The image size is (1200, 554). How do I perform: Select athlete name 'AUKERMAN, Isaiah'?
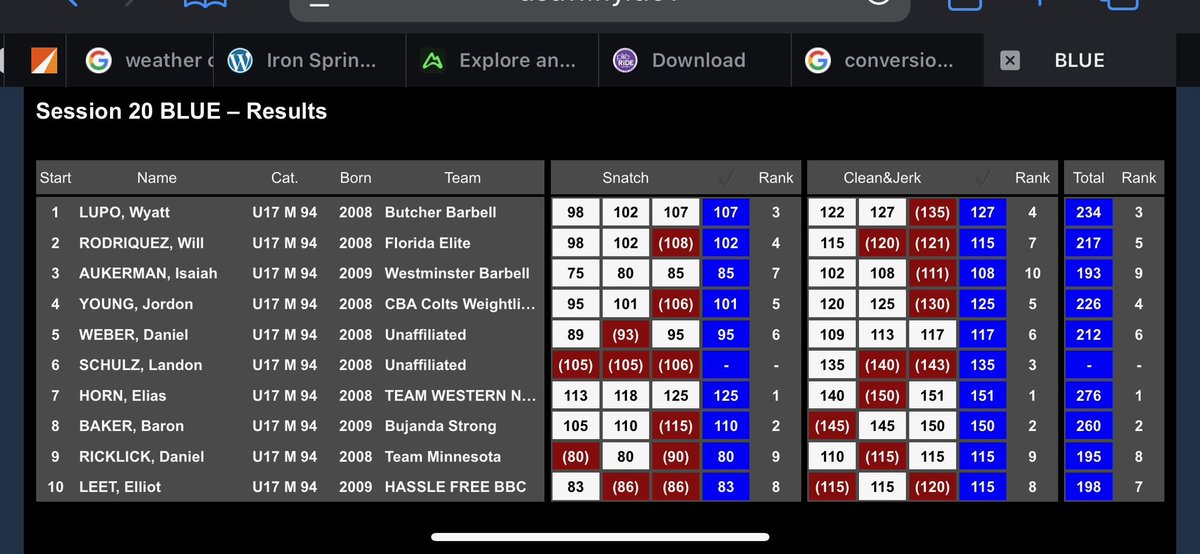(148, 273)
